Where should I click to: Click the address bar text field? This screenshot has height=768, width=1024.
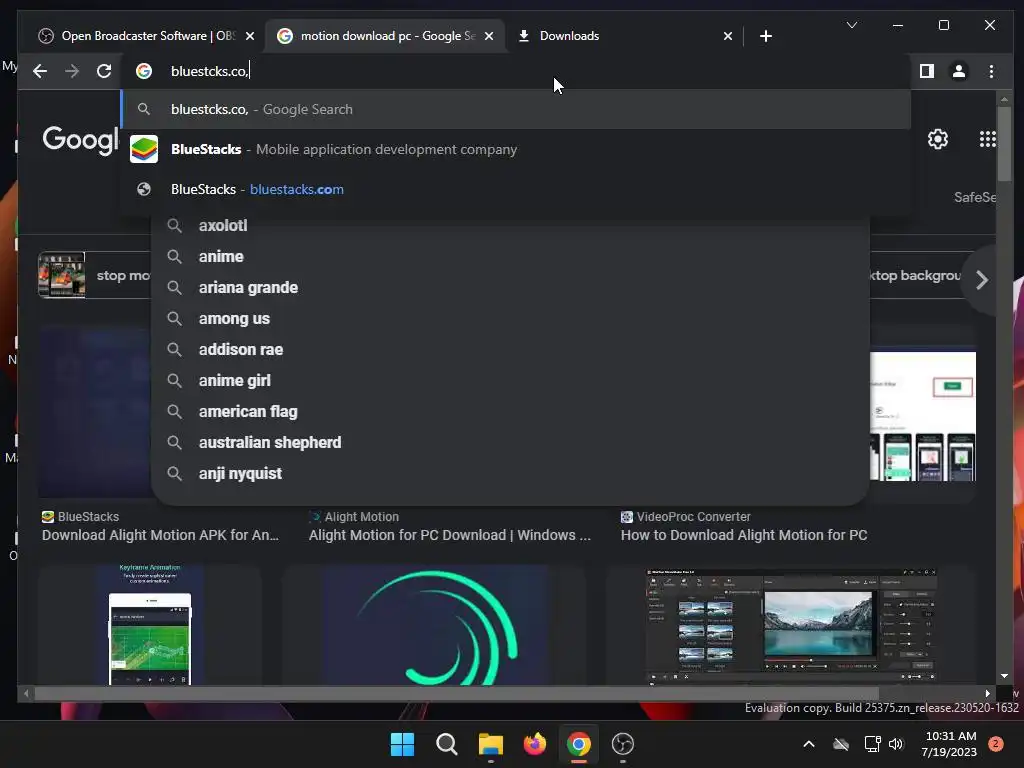click(516, 71)
